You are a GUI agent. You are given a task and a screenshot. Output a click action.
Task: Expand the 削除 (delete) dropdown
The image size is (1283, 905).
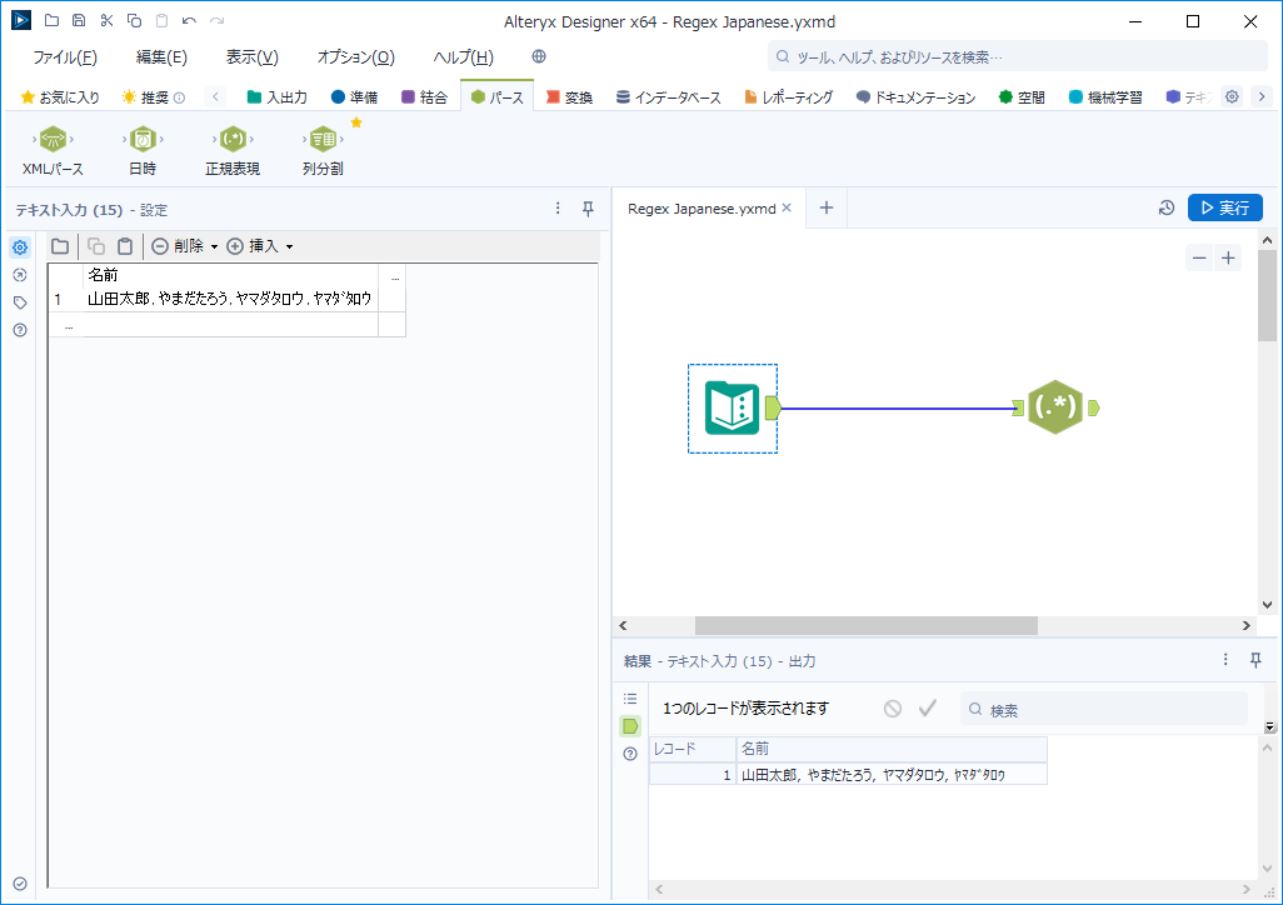(214, 246)
